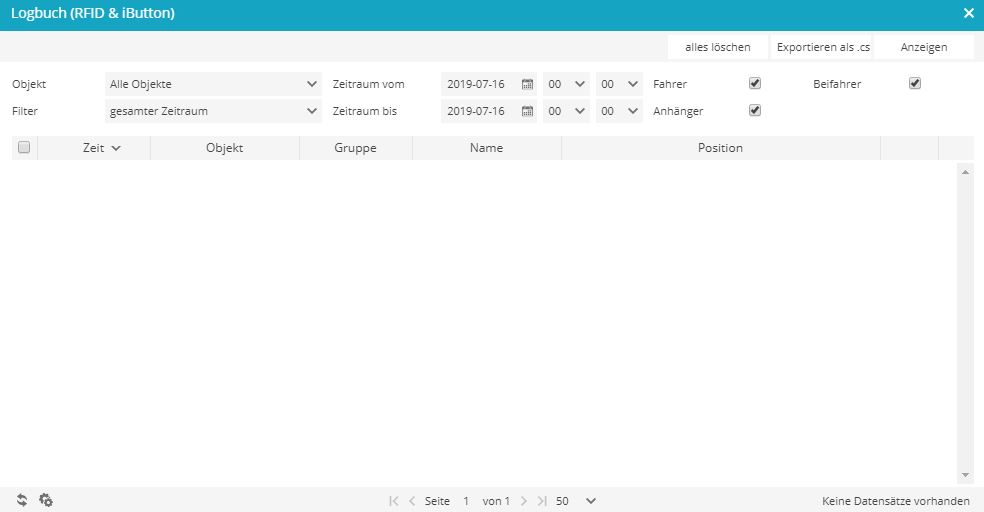Open minute dropdown for Zeitraum vom
The image size is (984, 512).
pyautogui.click(x=619, y=84)
